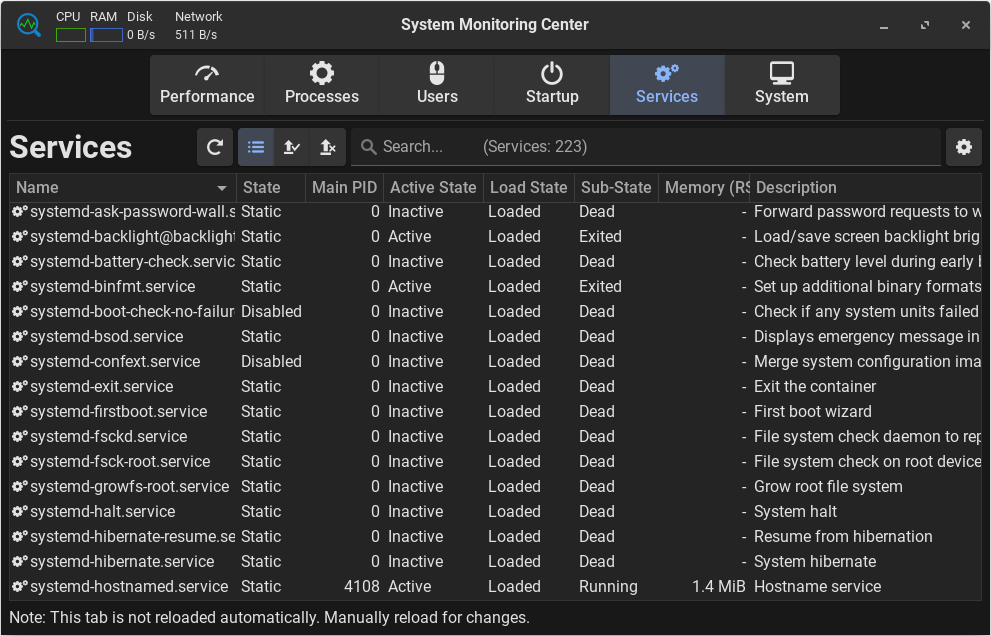Refresh the services list
Viewport: 991px width, 636px height.
[214, 147]
